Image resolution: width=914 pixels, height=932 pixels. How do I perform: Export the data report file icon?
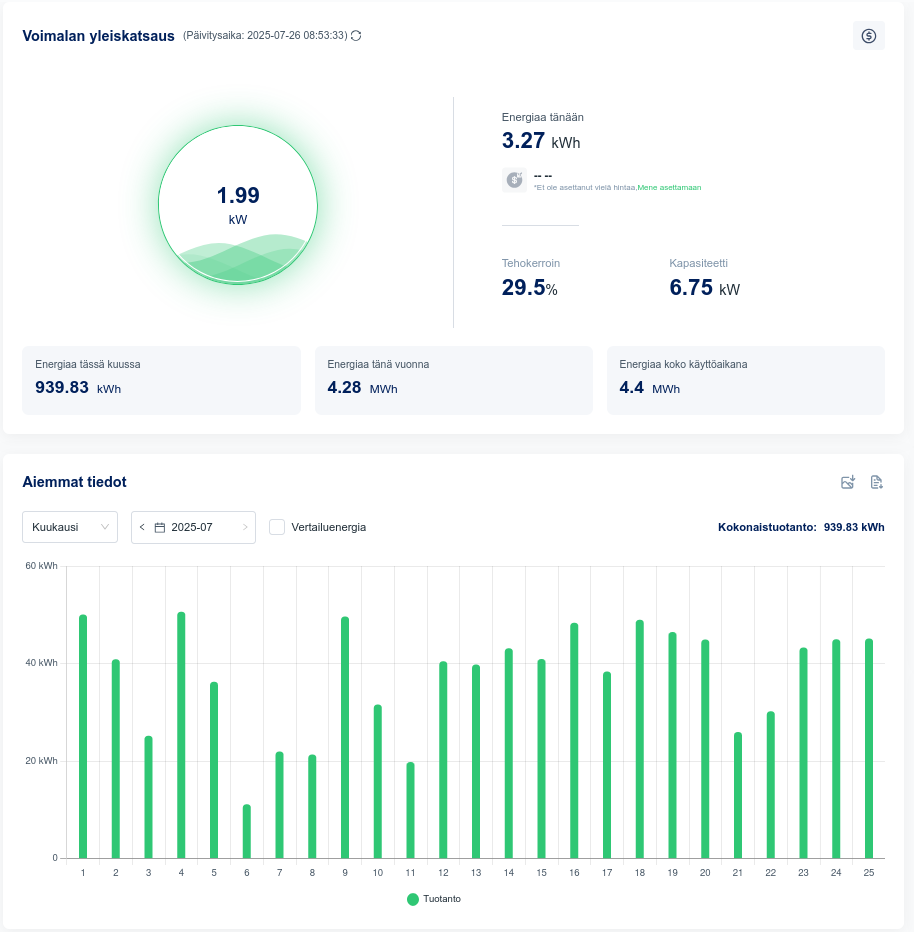[x=877, y=482]
